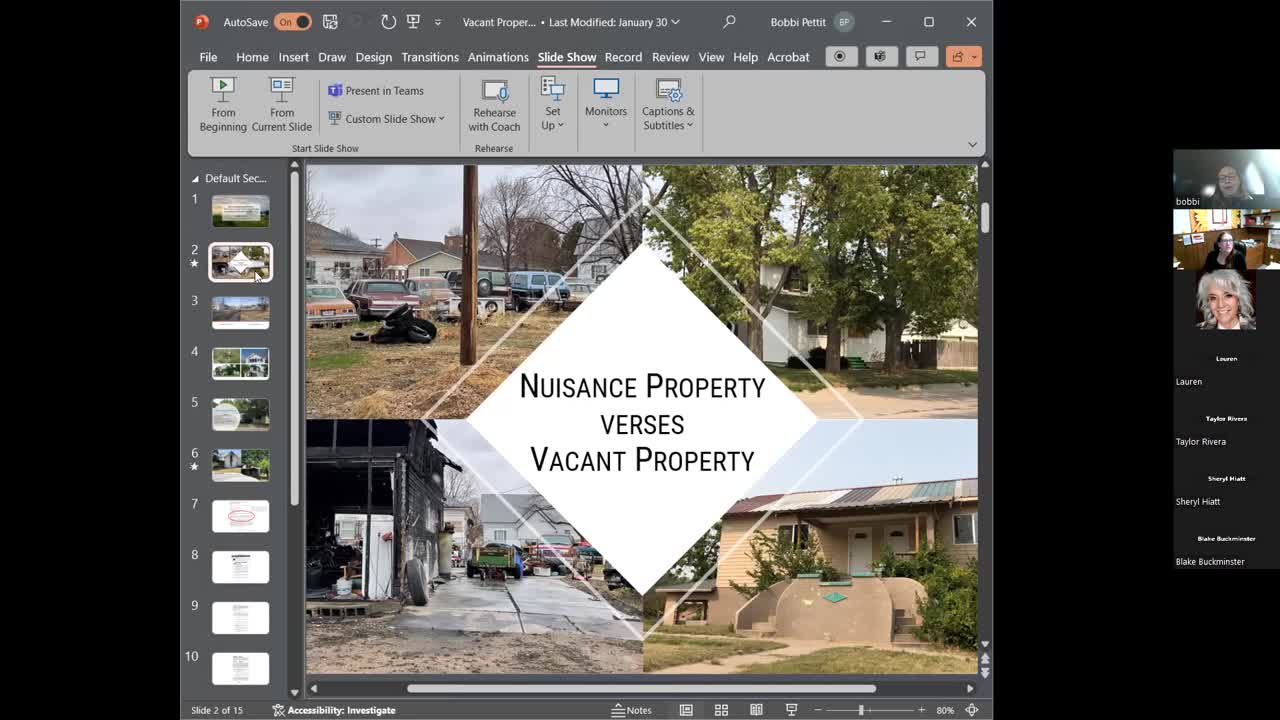Viewport: 1280px width, 720px height.
Task: Switch to the Animations tab
Action: pyautogui.click(x=498, y=57)
